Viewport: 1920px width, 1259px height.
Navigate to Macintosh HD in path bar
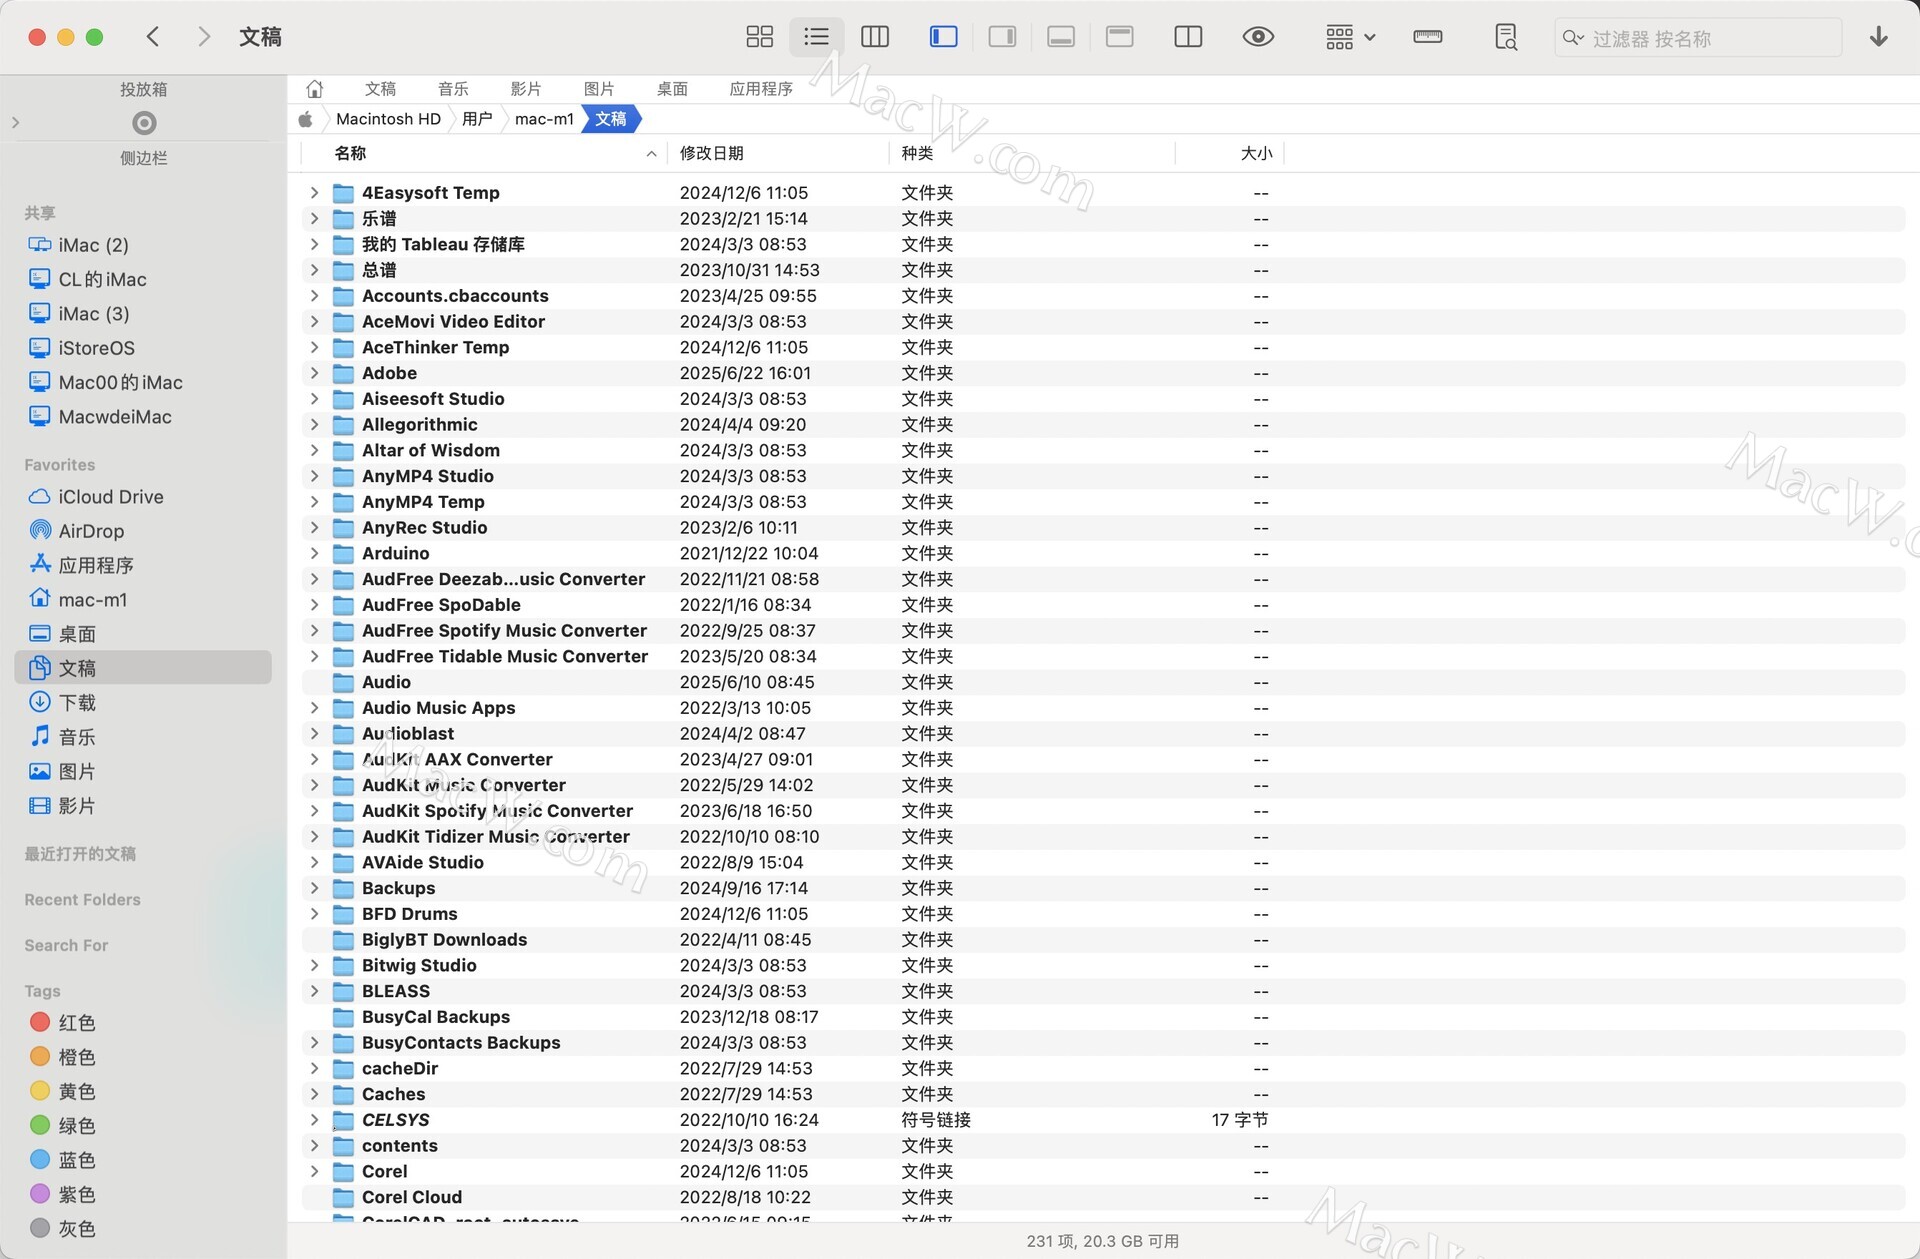388,119
